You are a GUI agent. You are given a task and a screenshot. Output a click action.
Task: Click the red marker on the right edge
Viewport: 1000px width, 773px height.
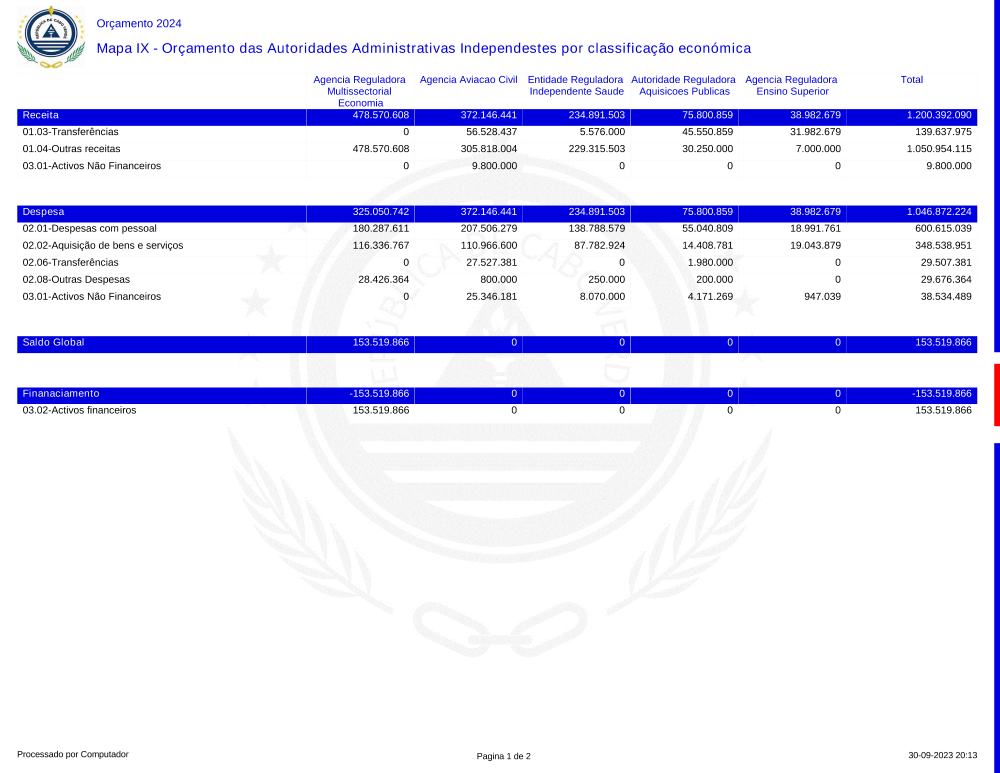(996, 395)
